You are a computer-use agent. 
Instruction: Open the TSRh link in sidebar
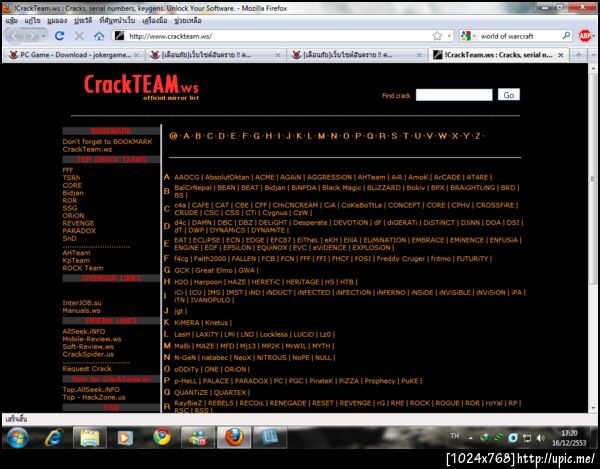click(x=72, y=178)
